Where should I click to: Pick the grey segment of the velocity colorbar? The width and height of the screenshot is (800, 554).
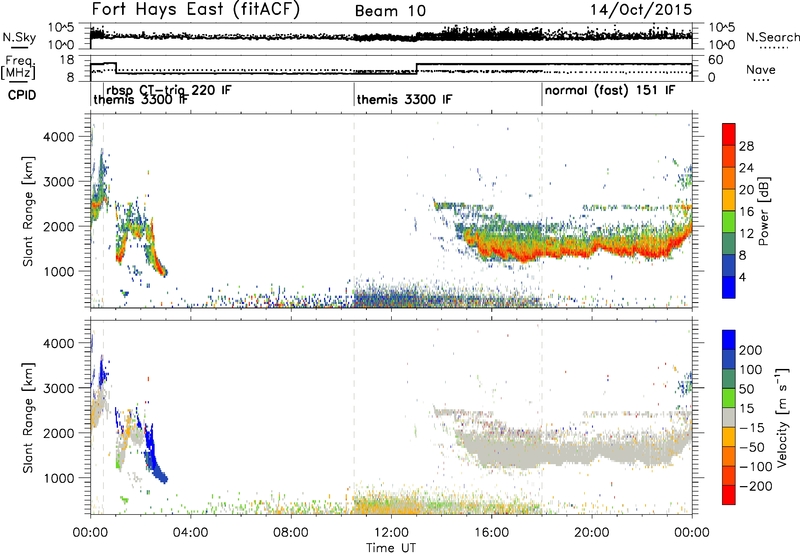pyautogui.click(x=729, y=417)
